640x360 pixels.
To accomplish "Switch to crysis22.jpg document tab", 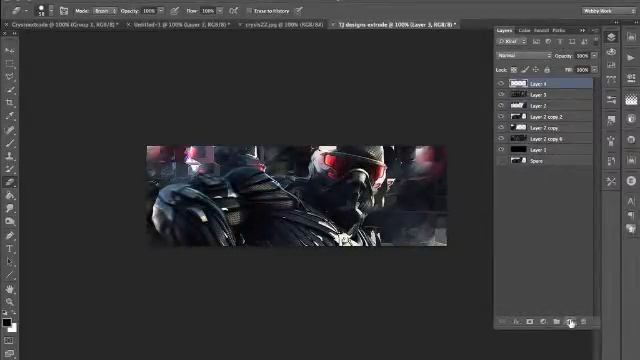I will [284, 24].
